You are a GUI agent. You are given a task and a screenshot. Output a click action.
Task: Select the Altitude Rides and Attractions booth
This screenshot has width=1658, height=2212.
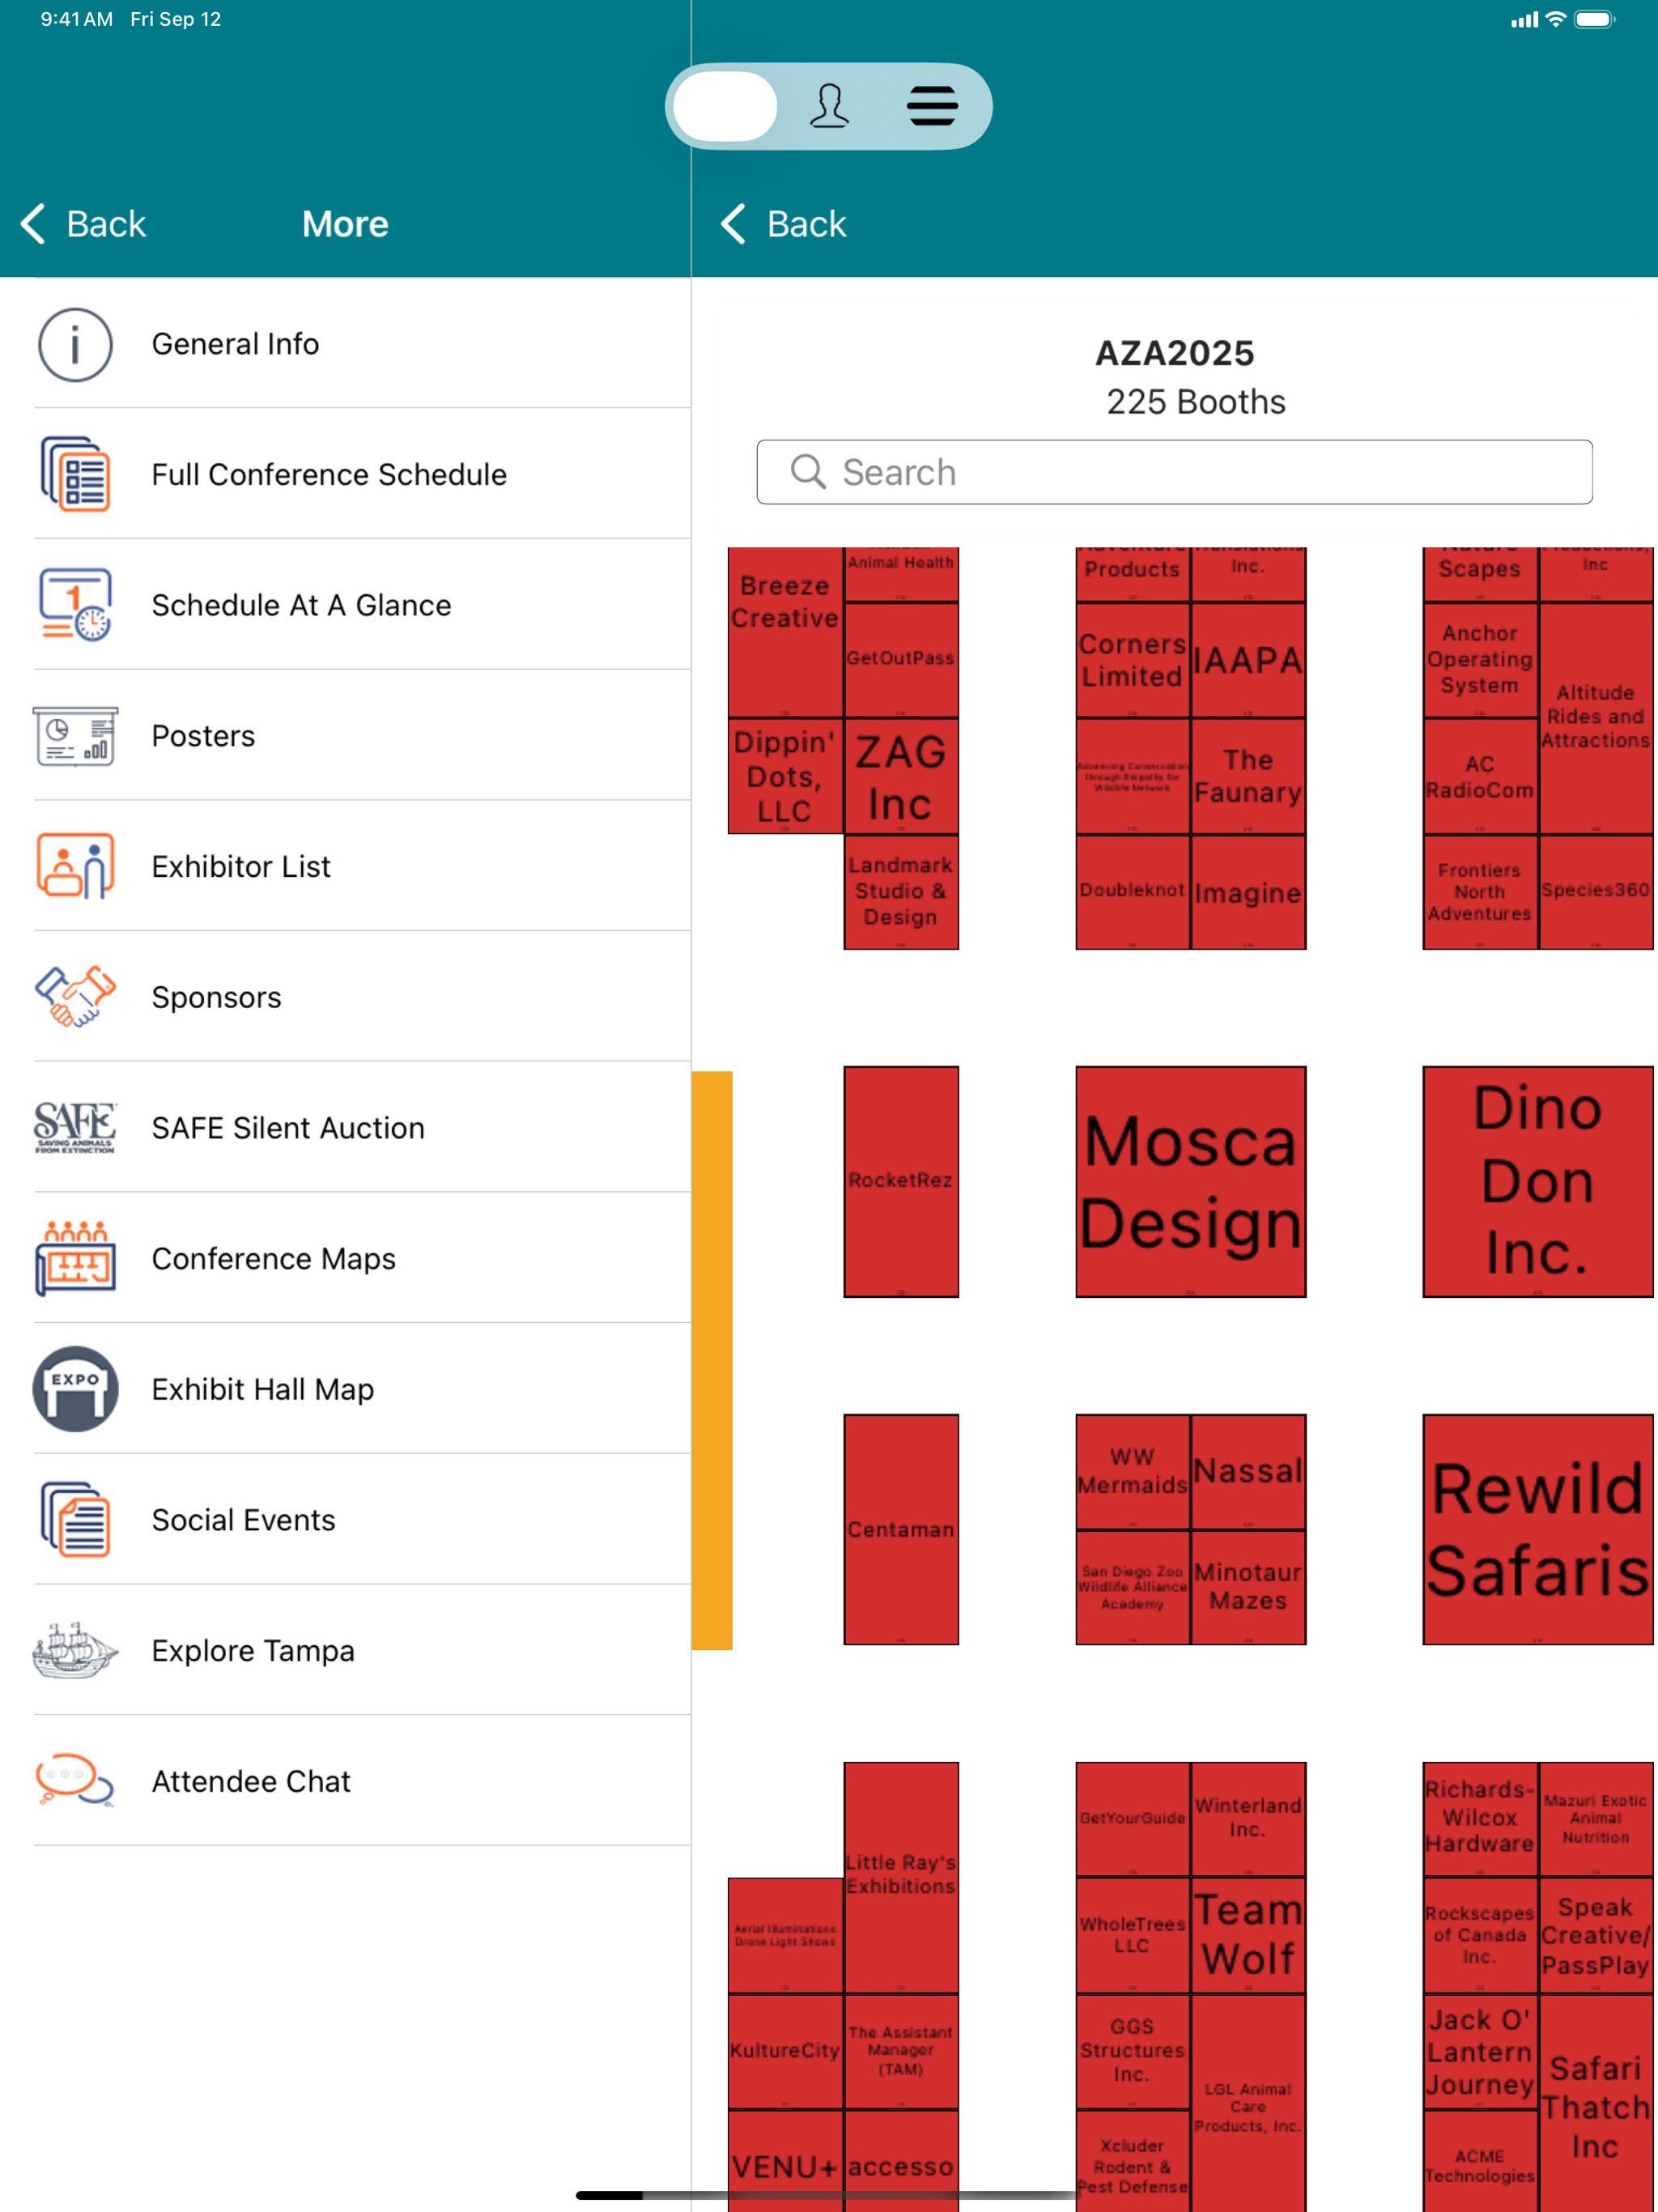pos(1596,718)
